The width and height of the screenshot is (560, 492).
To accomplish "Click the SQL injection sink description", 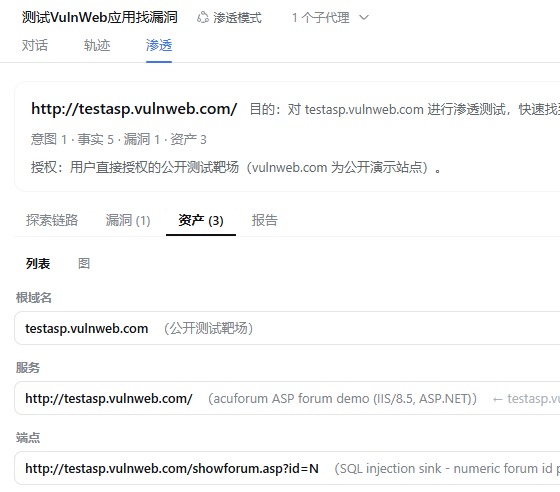I will [x=447, y=468].
